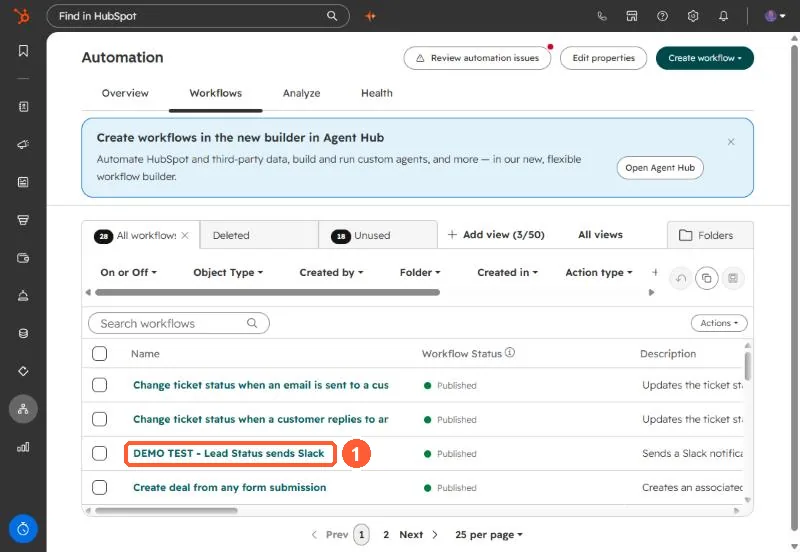Click the blue timer circle button
800x552 pixels.
23,529
